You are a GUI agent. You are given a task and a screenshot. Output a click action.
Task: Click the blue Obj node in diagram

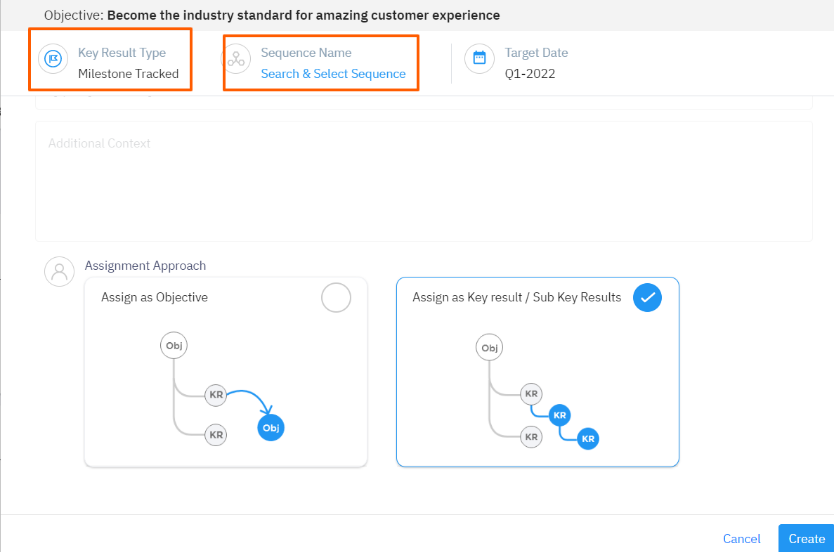coord(270,427)
